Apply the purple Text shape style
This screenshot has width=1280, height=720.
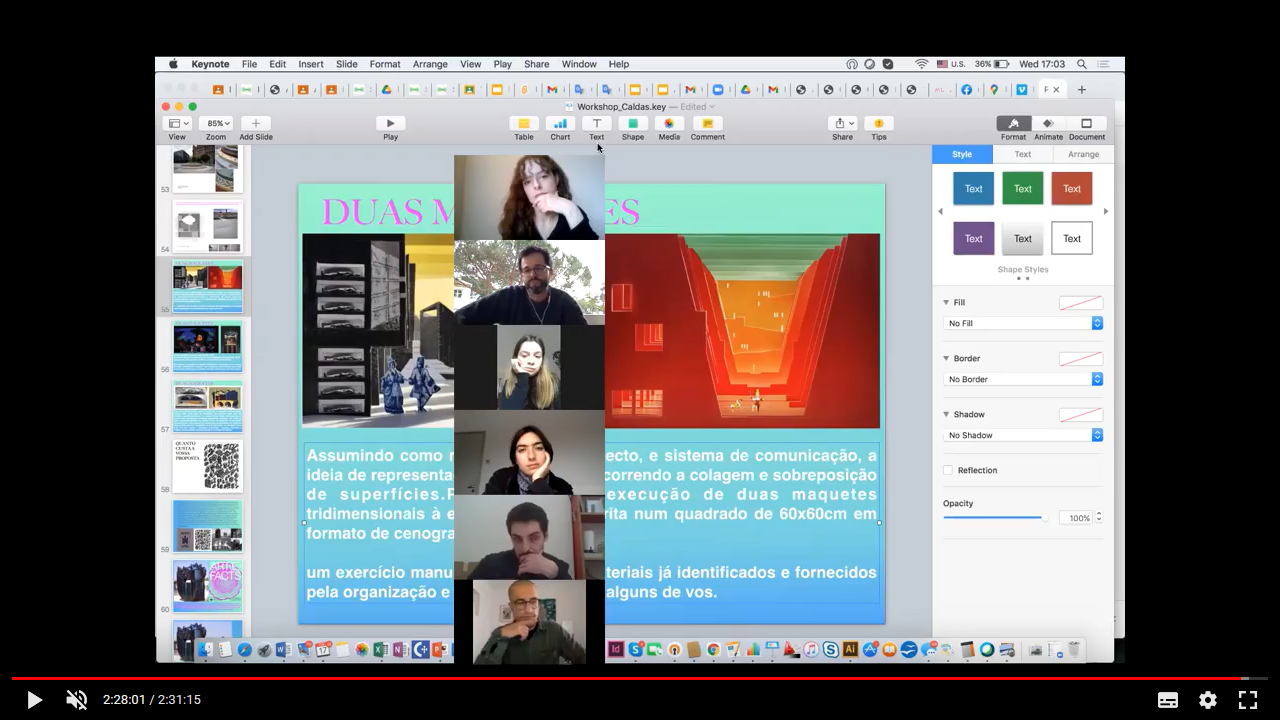(973, 239)
